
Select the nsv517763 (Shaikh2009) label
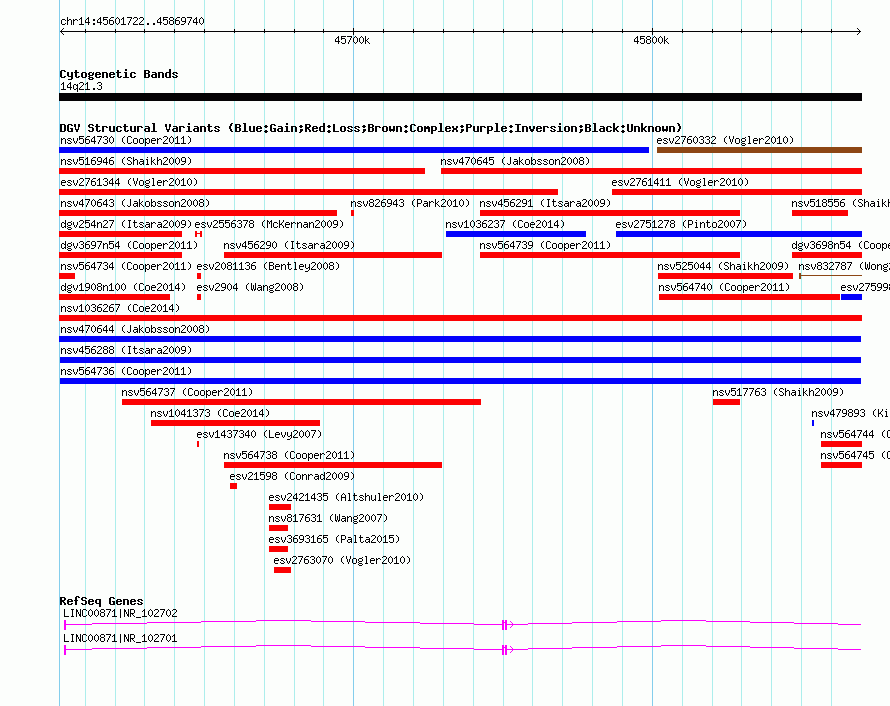[778, 392]
